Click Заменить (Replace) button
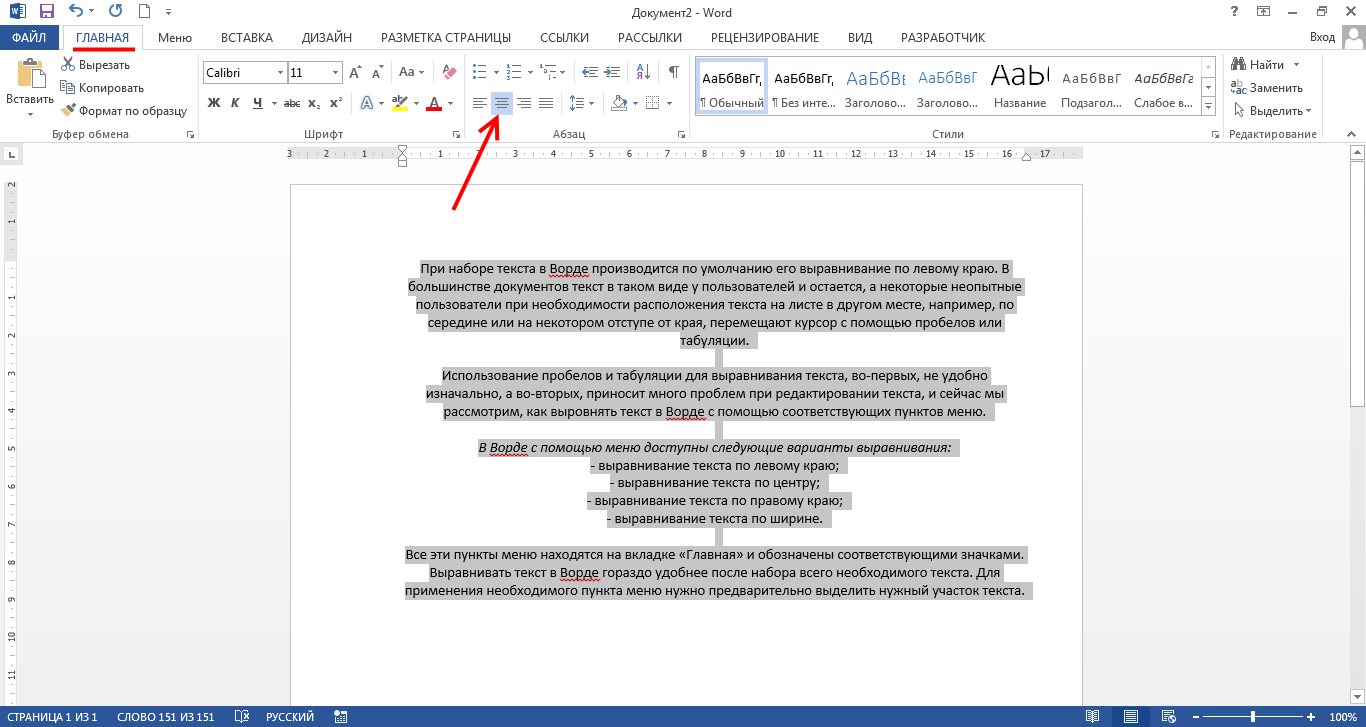The width and height of the screenshot is (1366, 727). point(1266,88)
